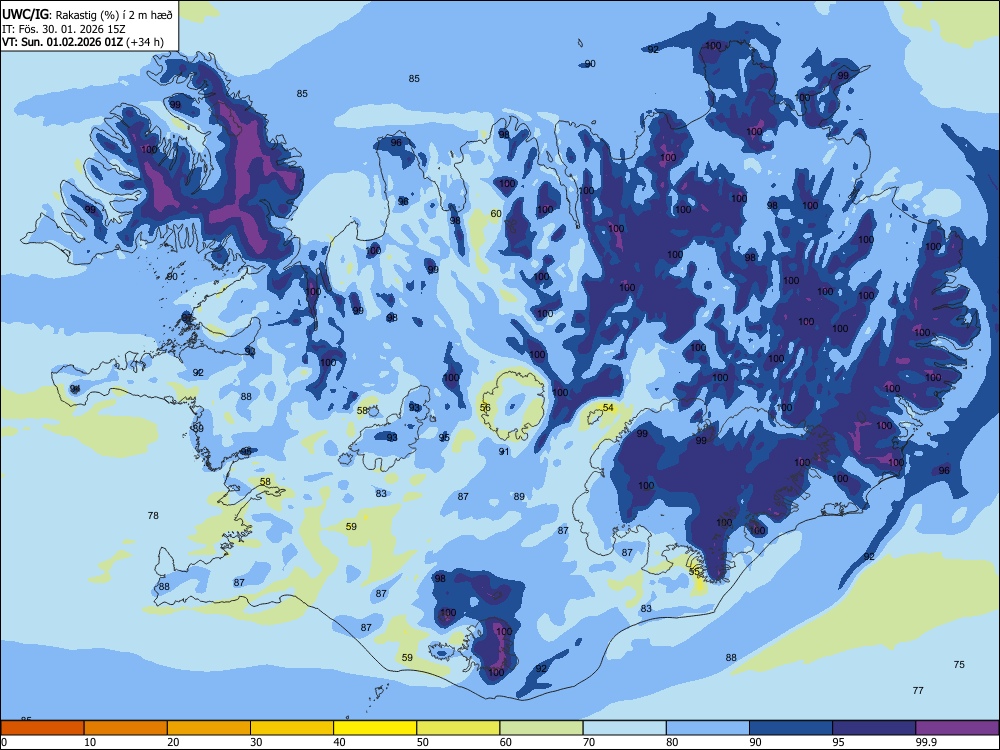Click the legend tick label 99.9
This screenshot has height=750, width=1000.
point(926,742)
